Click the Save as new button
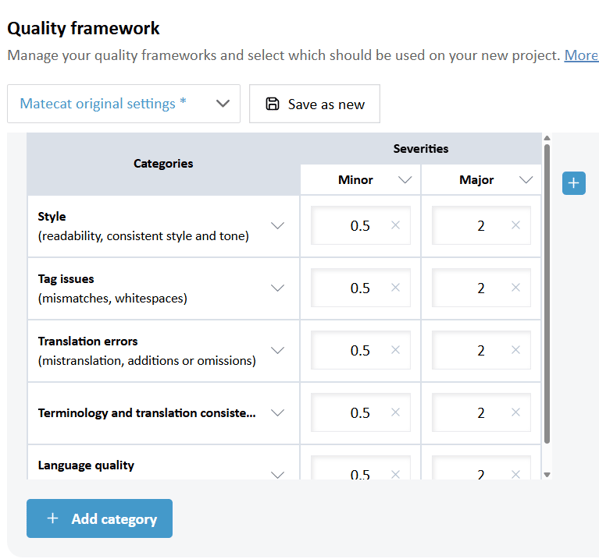This screenshot has width=599, height=559. tap(314, 104)
